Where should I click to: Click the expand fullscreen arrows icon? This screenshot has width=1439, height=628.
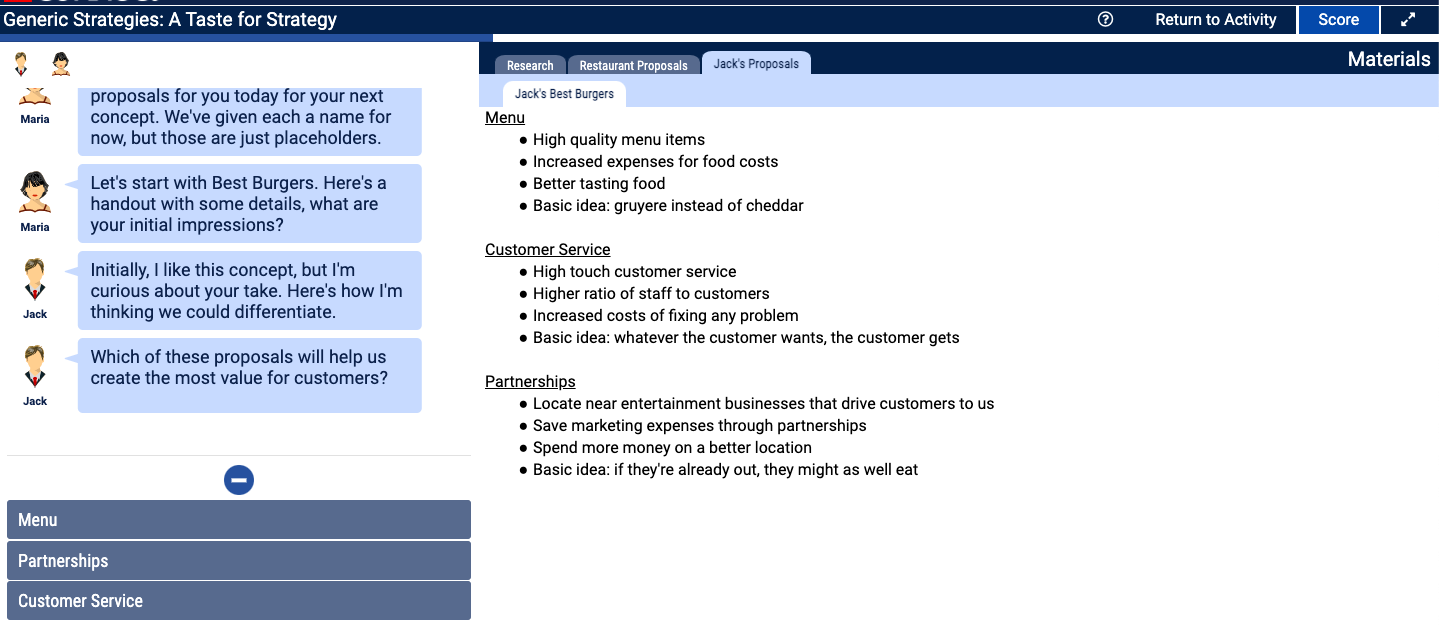(x=1408, y=19)
